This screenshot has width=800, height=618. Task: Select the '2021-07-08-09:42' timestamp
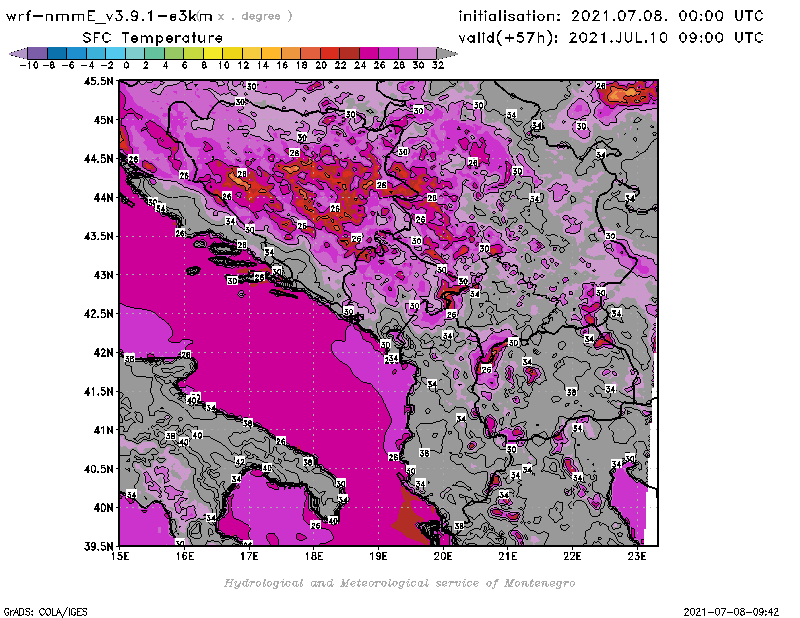click(x=731, y=612)
